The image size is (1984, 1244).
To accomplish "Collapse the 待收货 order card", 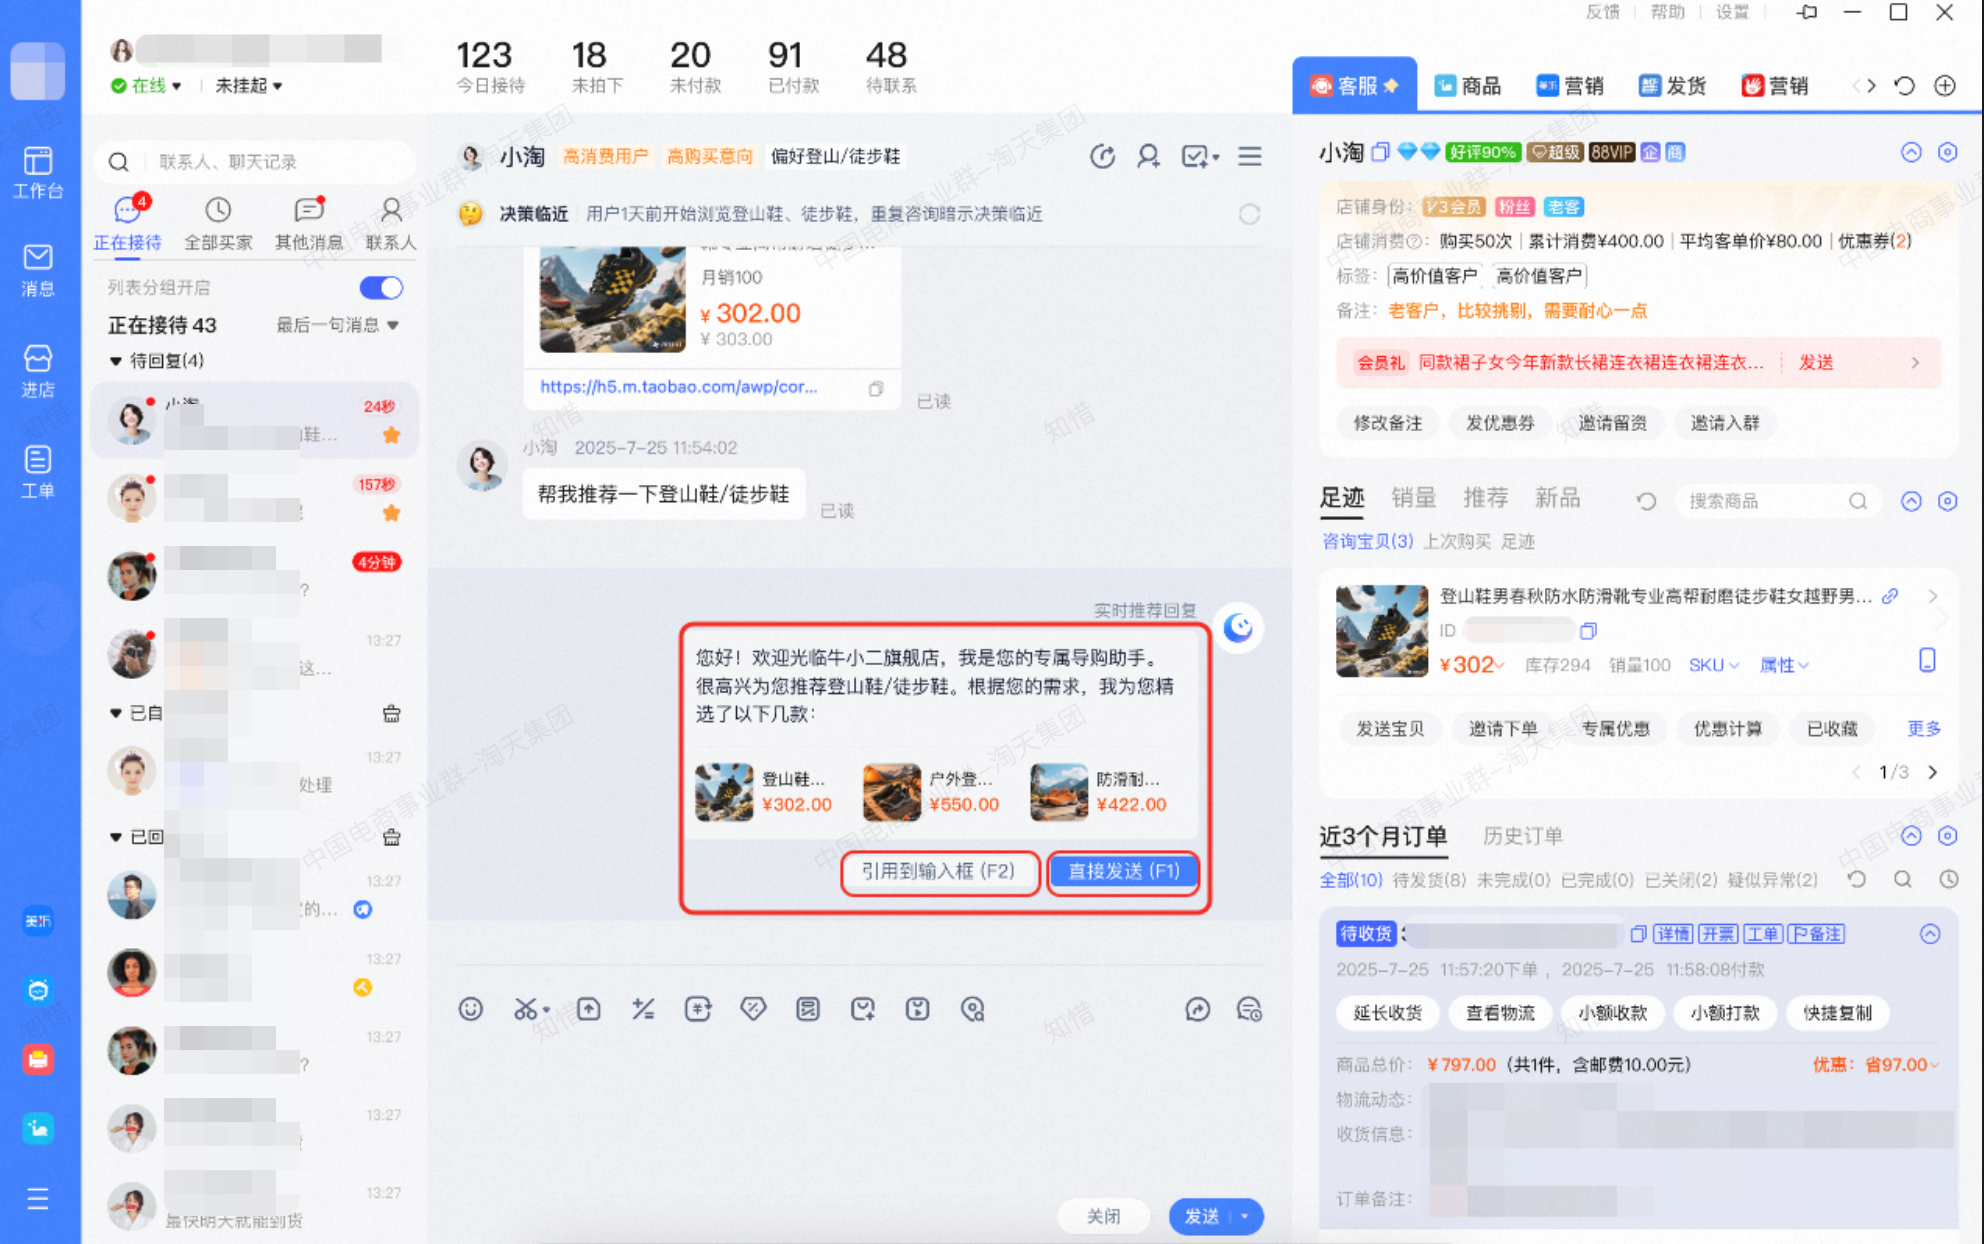I will (1930, 934).
